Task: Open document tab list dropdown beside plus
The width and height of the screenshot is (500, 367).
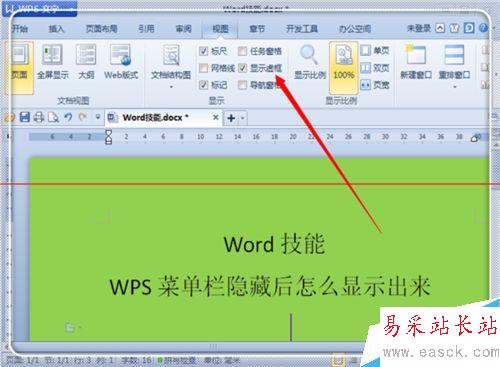Action: [x=243, y=118]
